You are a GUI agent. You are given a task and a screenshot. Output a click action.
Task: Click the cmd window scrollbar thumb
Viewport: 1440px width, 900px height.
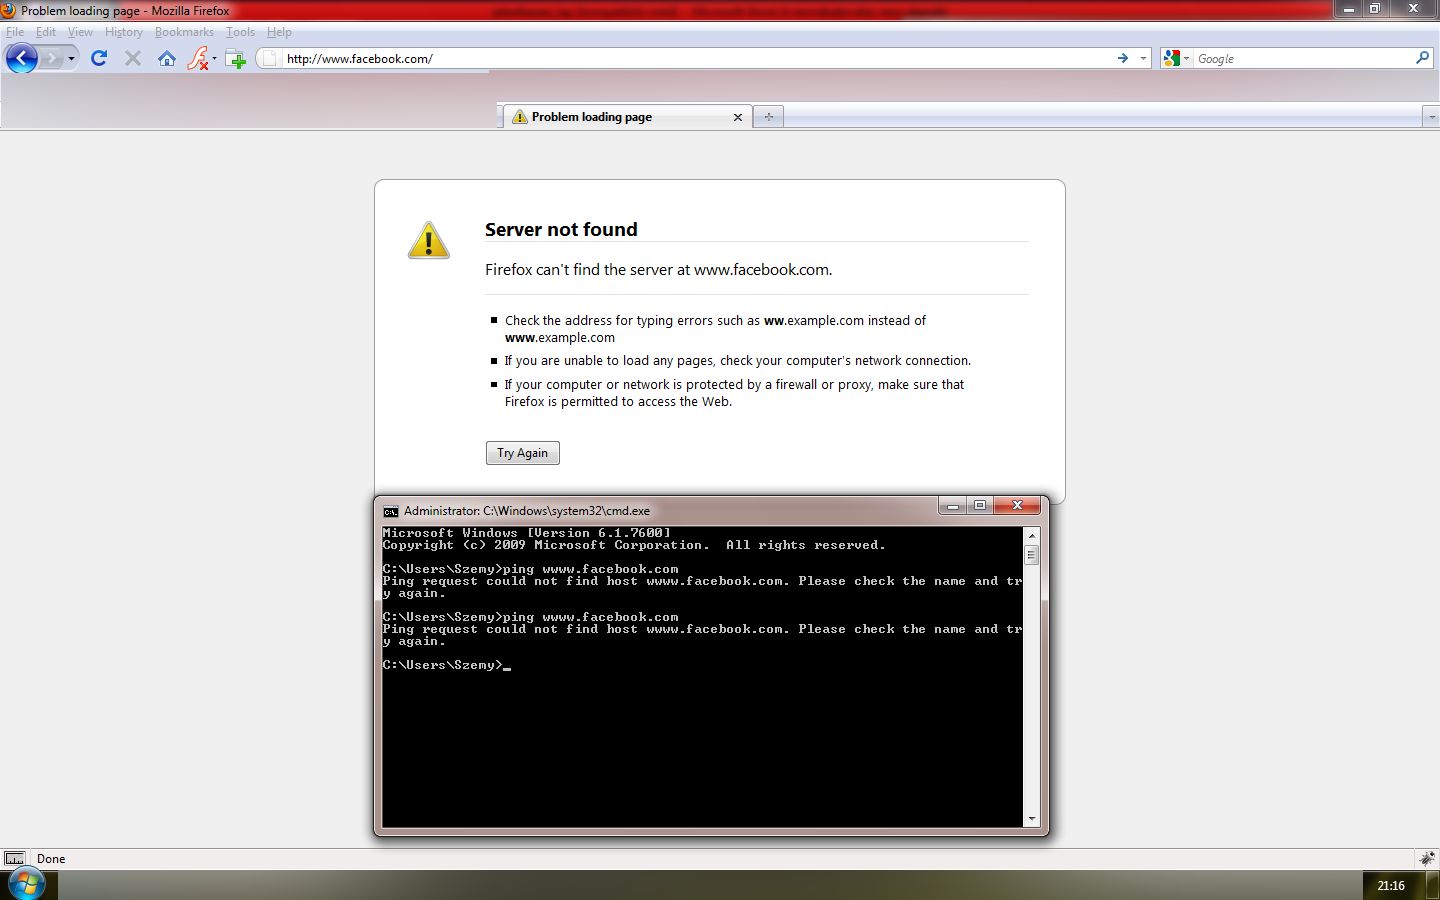[x=1032, y=555]
